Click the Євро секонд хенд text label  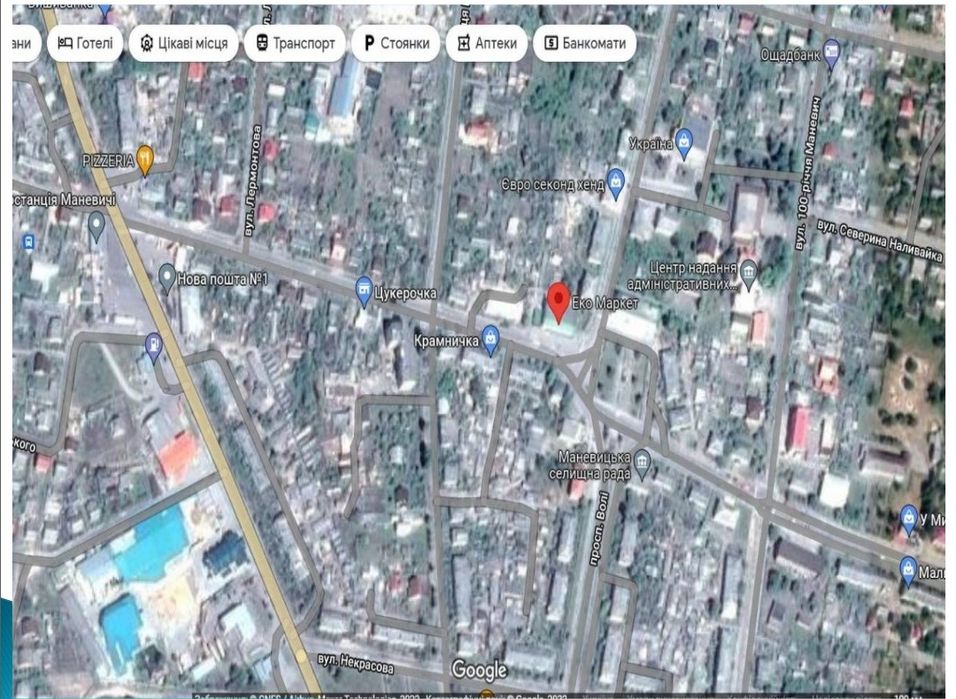(x=552, y=184)
